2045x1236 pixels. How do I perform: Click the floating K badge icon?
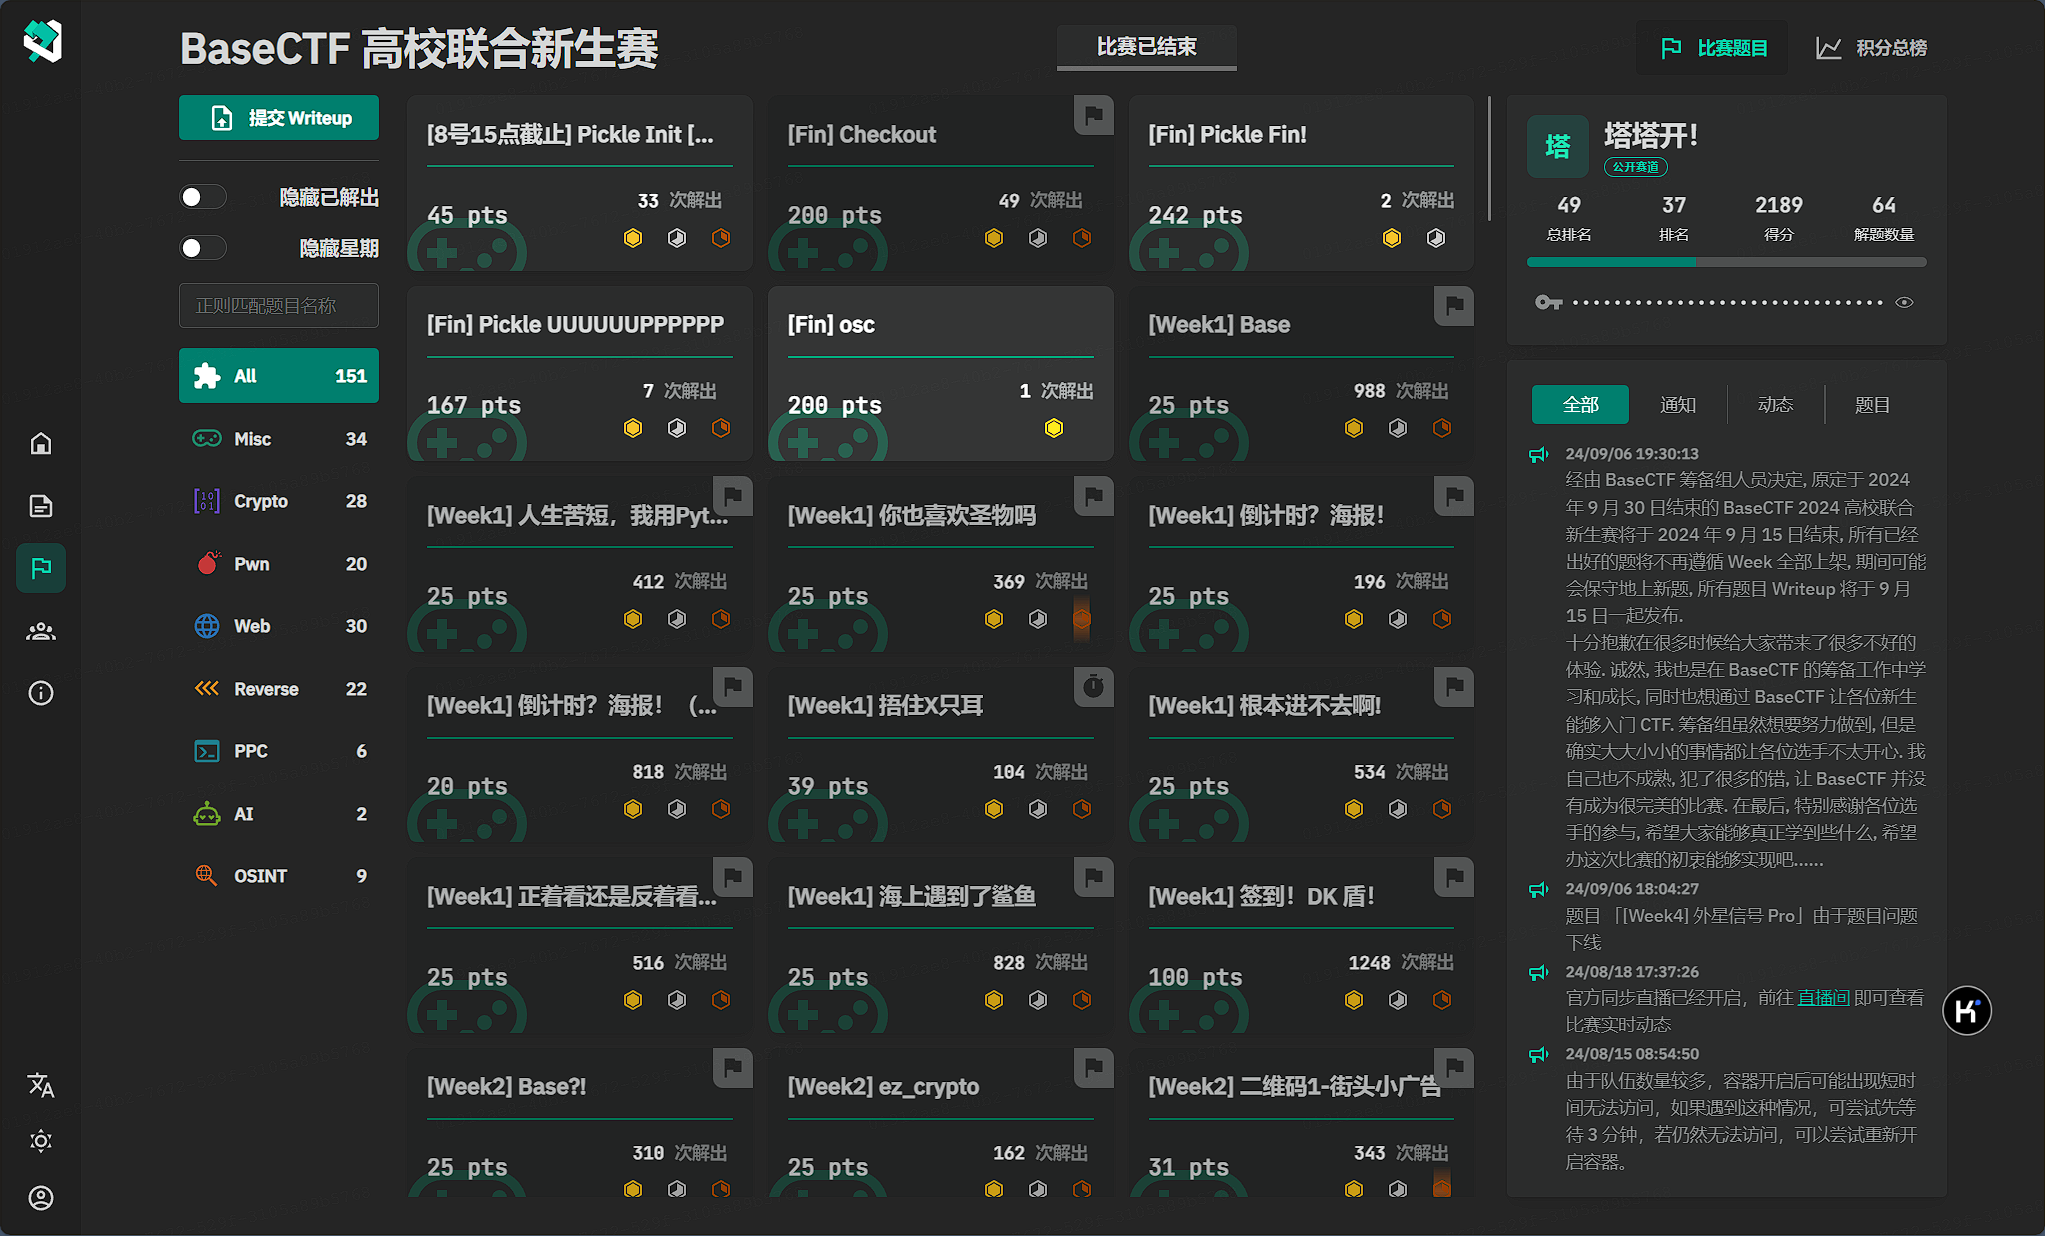(1966, 1010)
